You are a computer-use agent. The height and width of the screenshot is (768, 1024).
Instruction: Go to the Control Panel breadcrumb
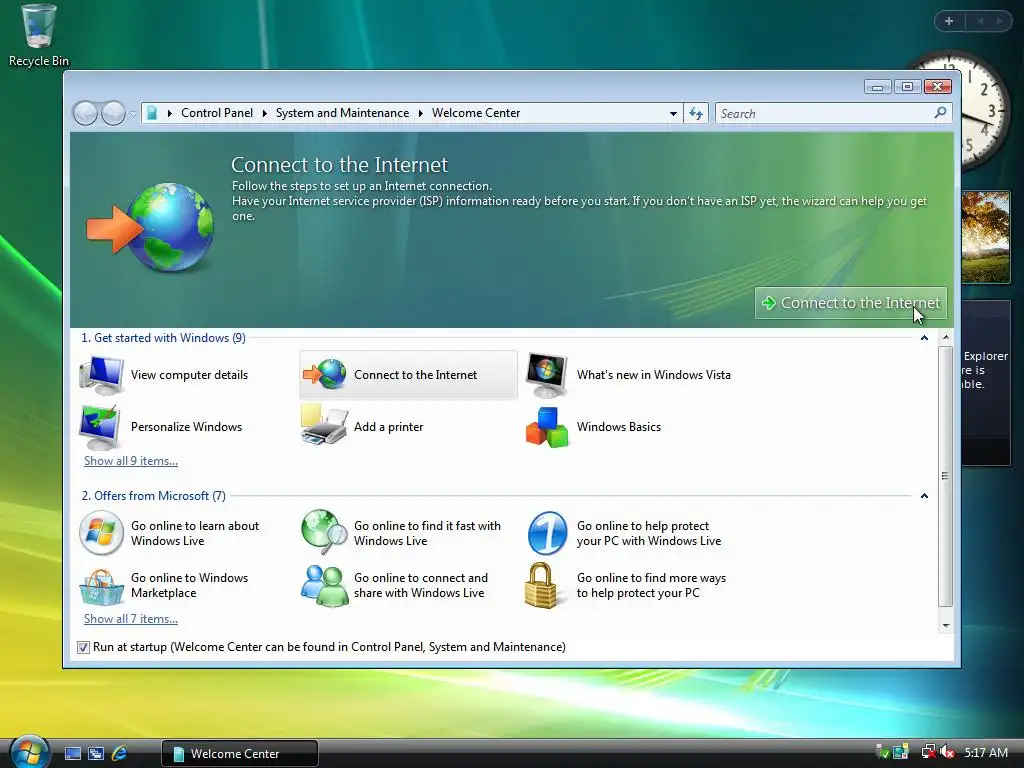coord(217,113)
